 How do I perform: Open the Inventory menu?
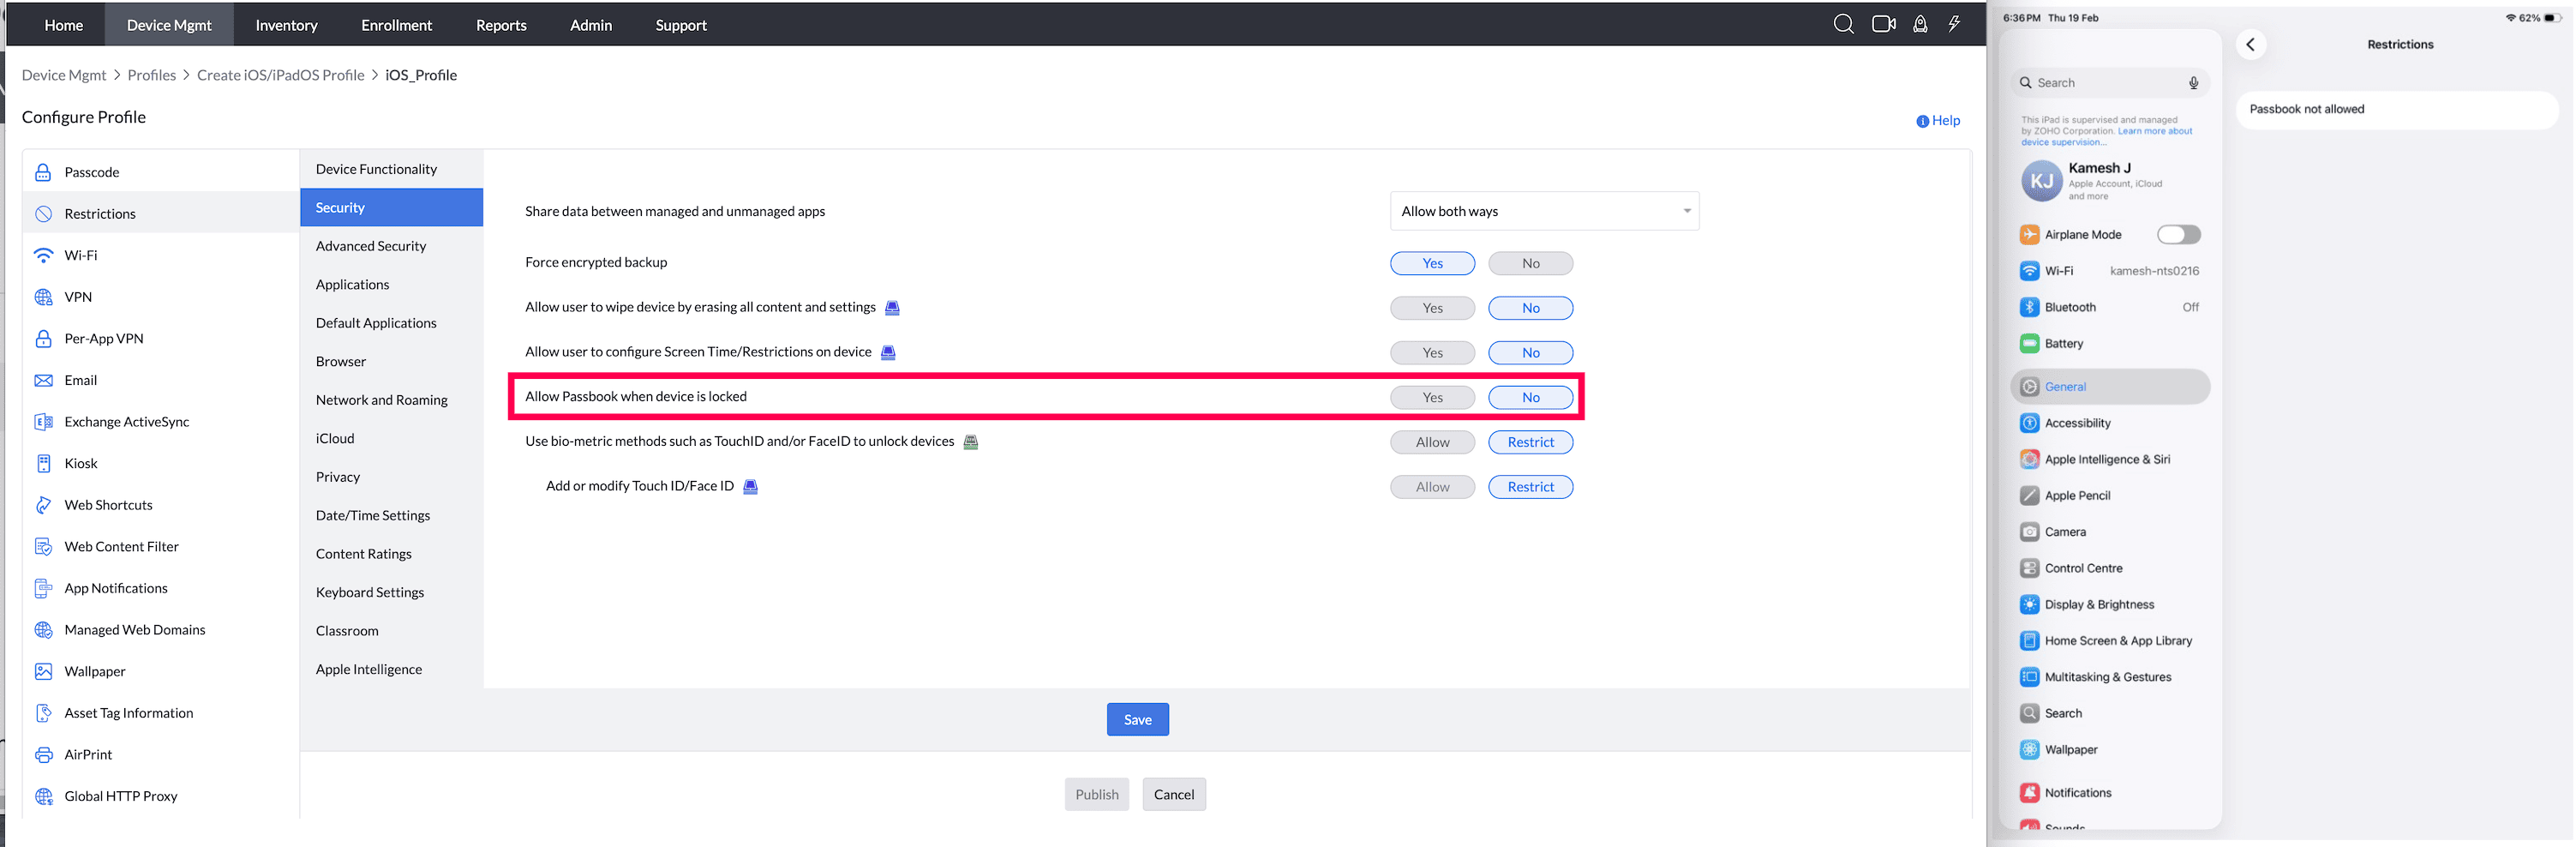pos(286,25)
